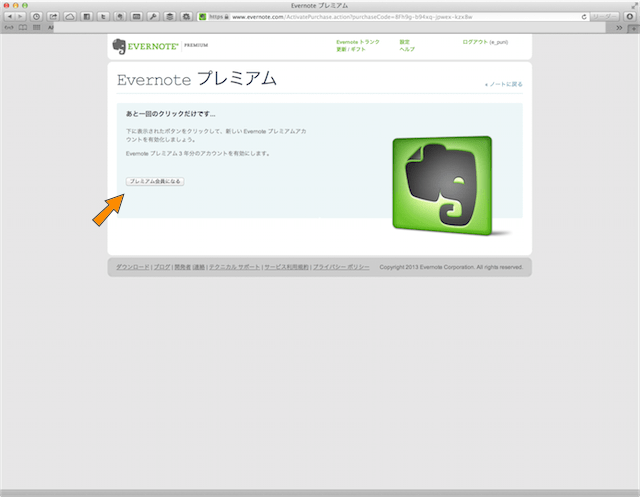Click the large green Evernote elephant image

(x=442, y=185)
